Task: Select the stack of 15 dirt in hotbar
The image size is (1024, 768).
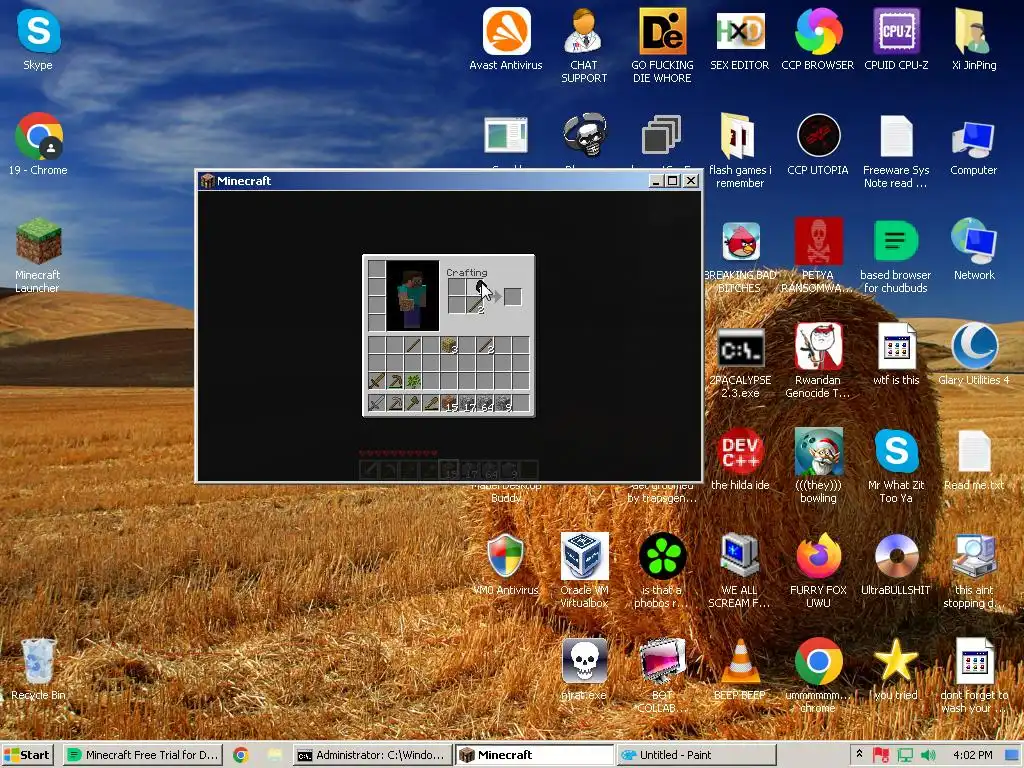Action: (449, 404)
